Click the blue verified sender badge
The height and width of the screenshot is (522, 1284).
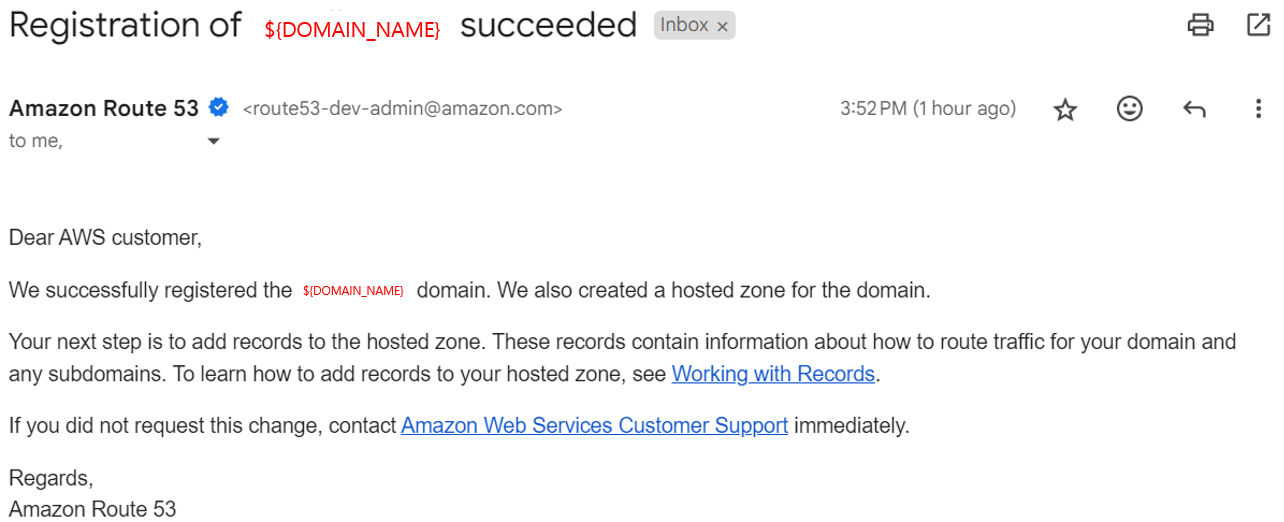click(218, 108)
